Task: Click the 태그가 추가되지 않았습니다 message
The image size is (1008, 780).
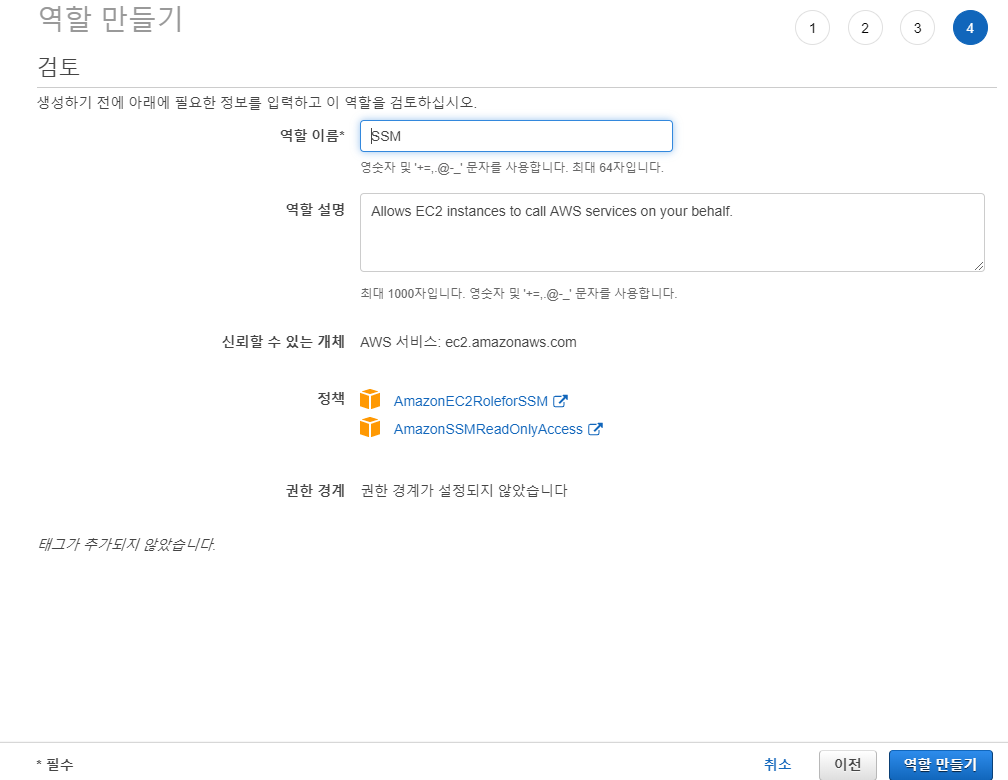Action: pyautogui.click(x=126, y=544)
